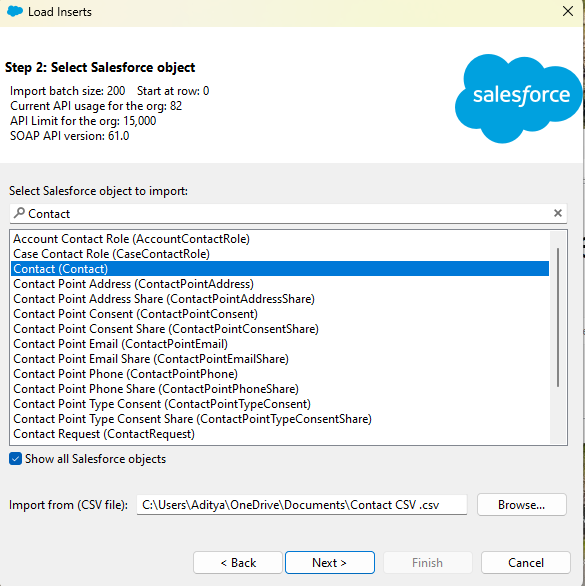Viewport: 585px width, 586px height.
Task: Proceed with the Next button
Action: pyautogui.click(x=330, y=562)
